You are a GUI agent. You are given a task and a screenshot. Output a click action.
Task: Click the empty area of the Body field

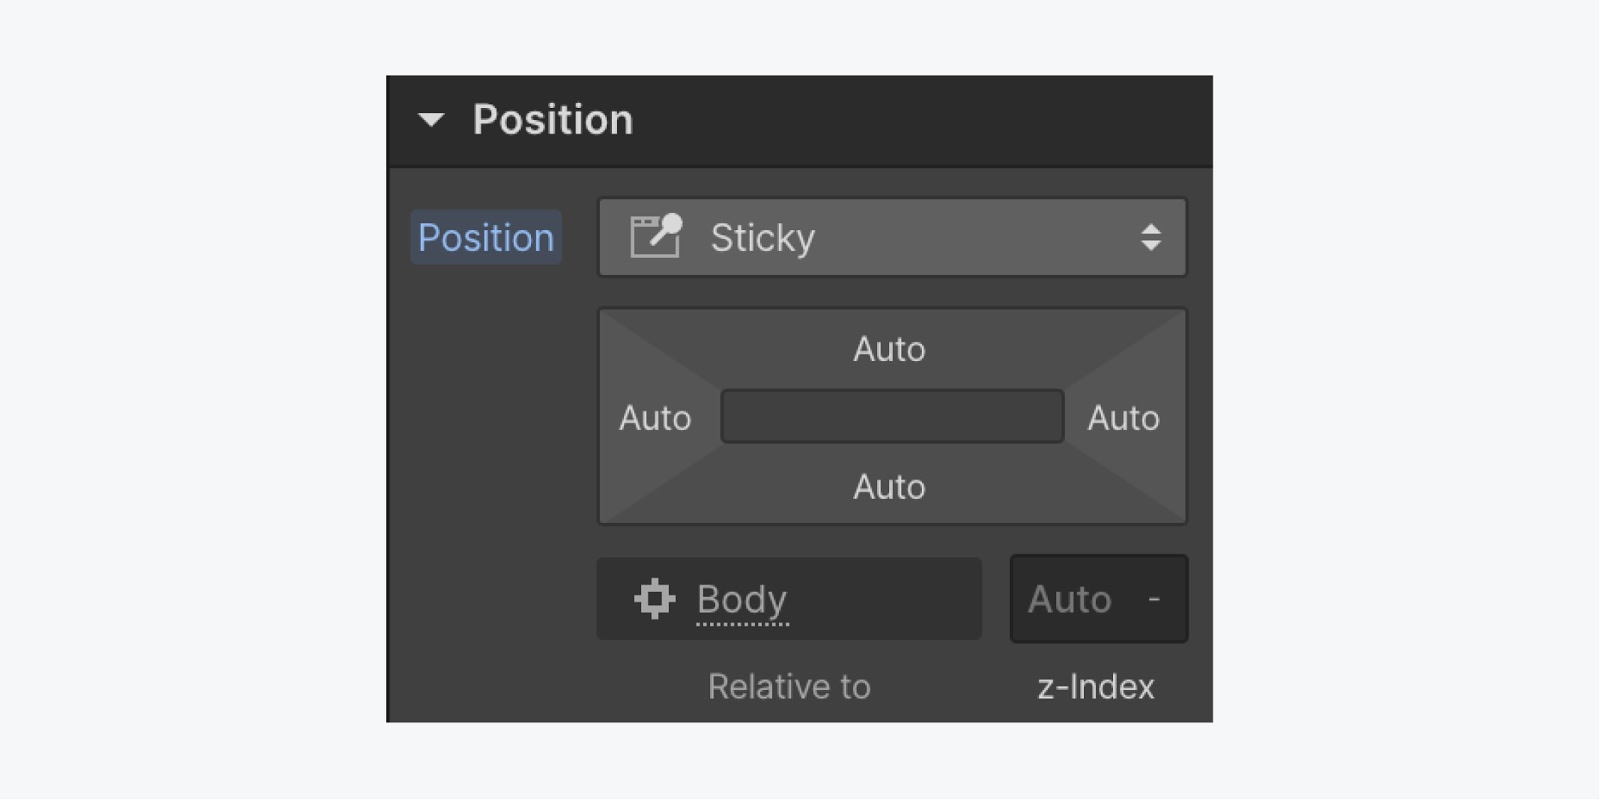point(885,599)
